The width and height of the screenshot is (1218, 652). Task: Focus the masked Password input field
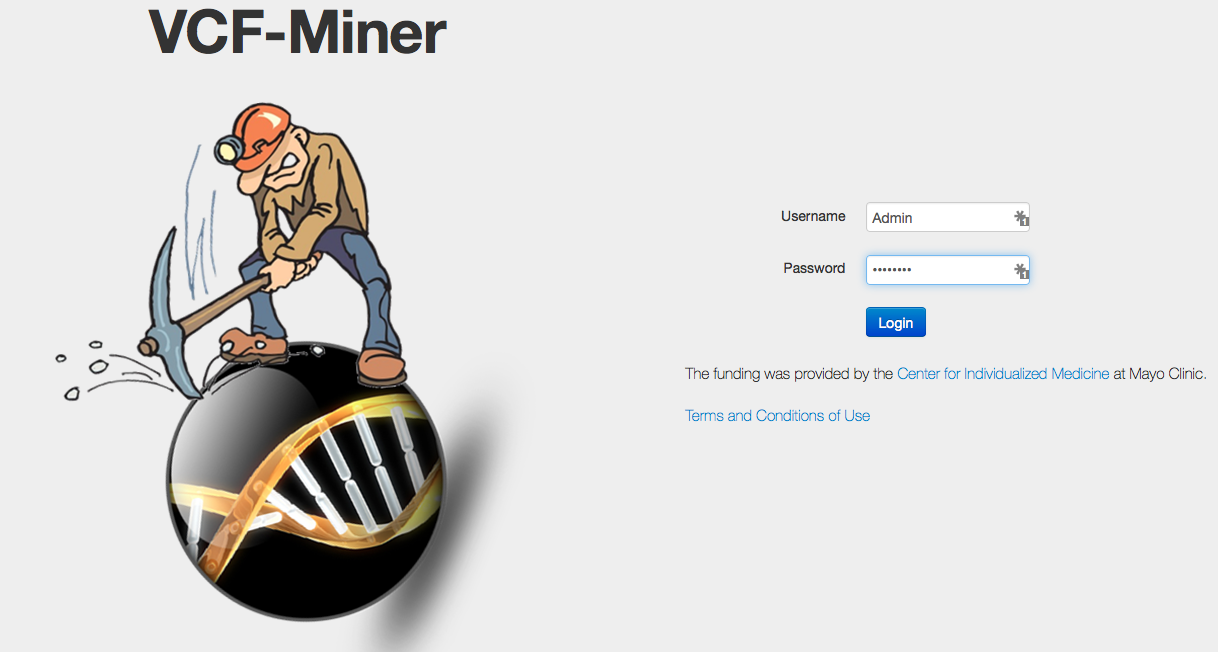pyautogui.click(x=948, y=270)
